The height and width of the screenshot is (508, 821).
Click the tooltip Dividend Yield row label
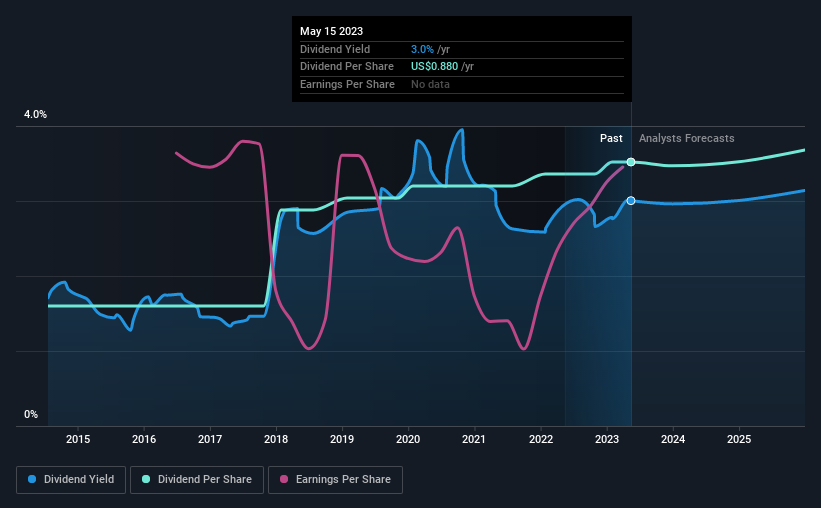tap(335, 49)
